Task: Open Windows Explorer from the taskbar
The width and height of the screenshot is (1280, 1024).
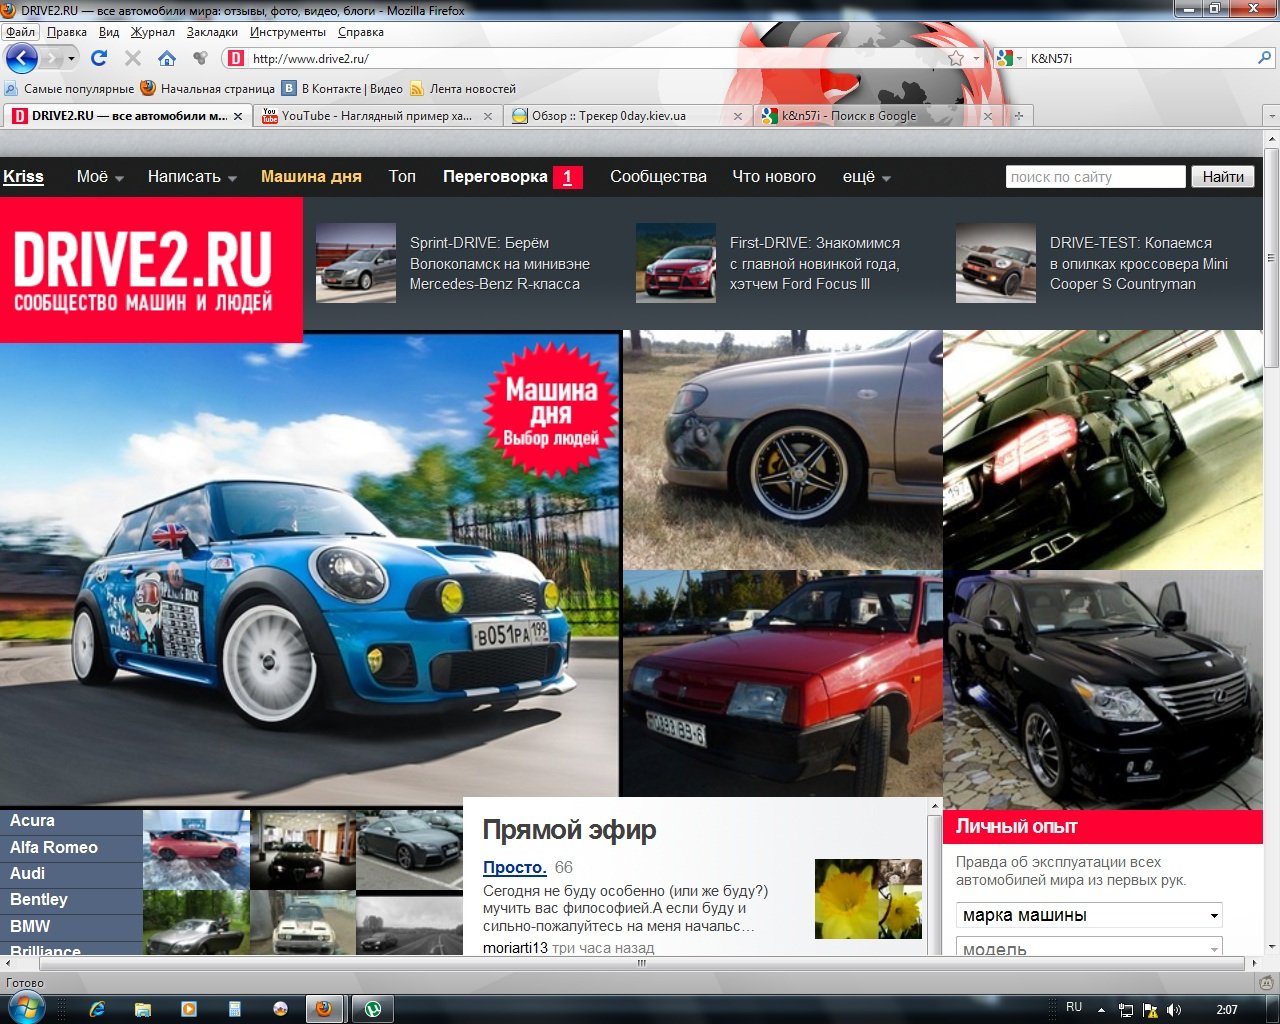Action: point(143,1009)
